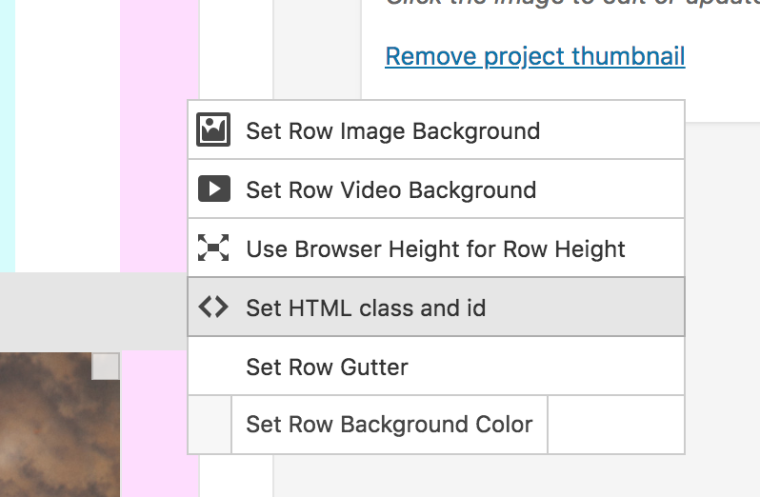Click the play icon beside Set Row Video Background

(x=214, y=189)
